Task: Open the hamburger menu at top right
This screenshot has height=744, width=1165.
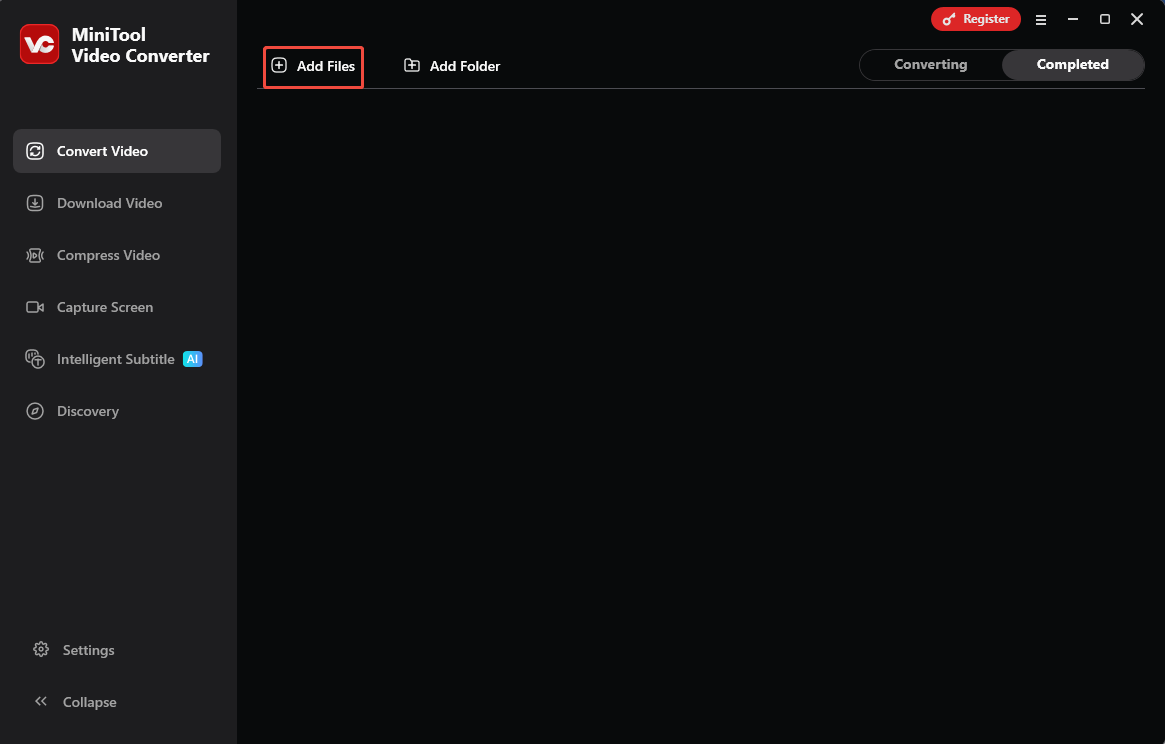Action: pos(1041,19)
